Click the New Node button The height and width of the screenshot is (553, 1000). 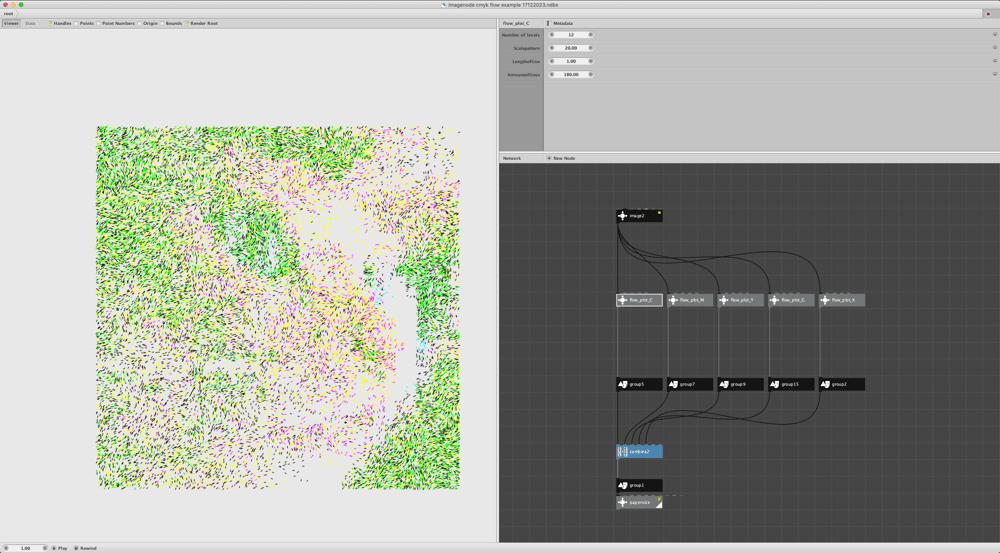click(x=561, y=158)
